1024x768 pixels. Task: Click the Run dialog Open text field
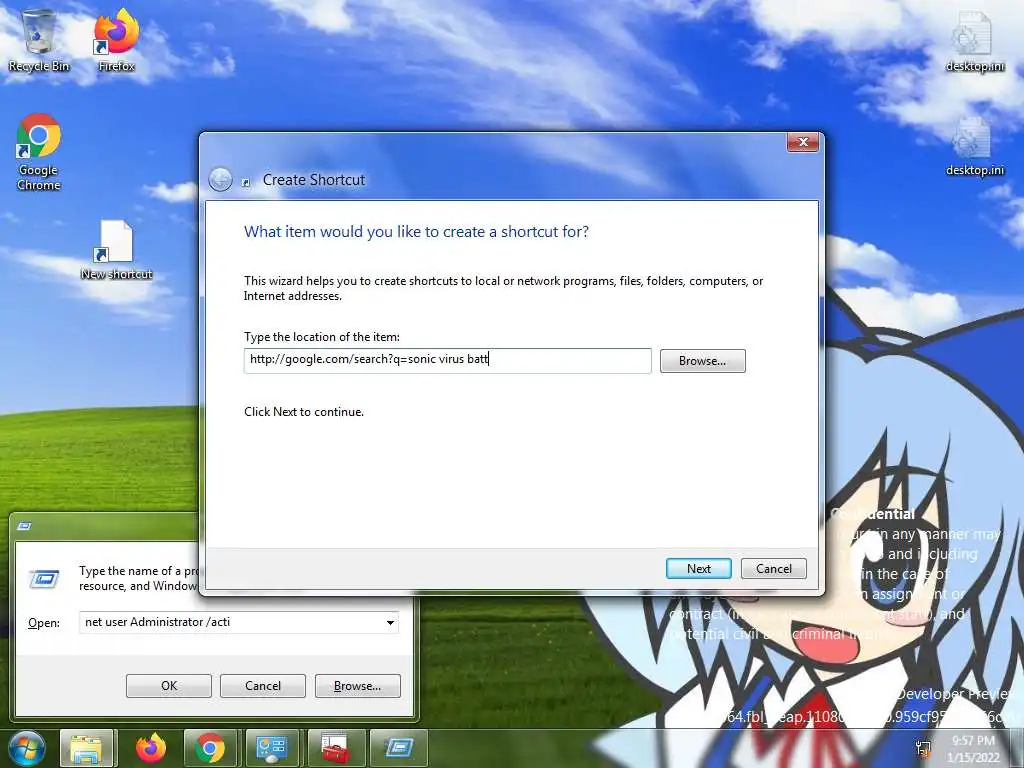pos(232,622)
